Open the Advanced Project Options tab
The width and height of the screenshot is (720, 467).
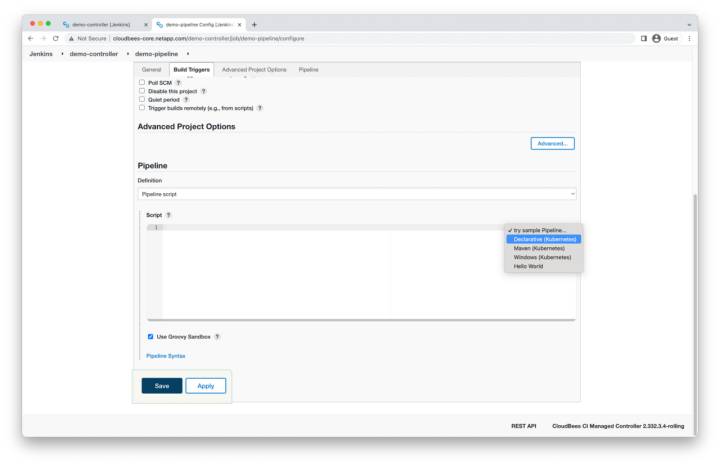tap(254, 70)
